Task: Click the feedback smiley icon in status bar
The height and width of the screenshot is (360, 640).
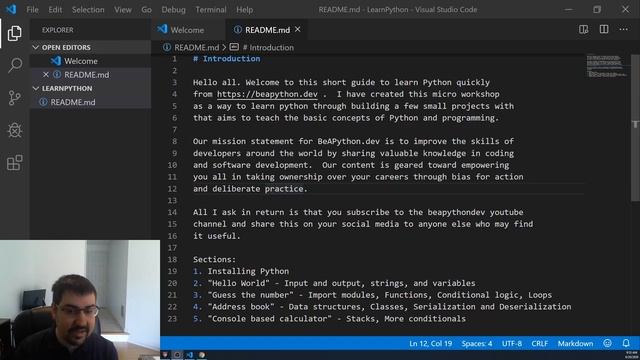Action: (607, 343)
